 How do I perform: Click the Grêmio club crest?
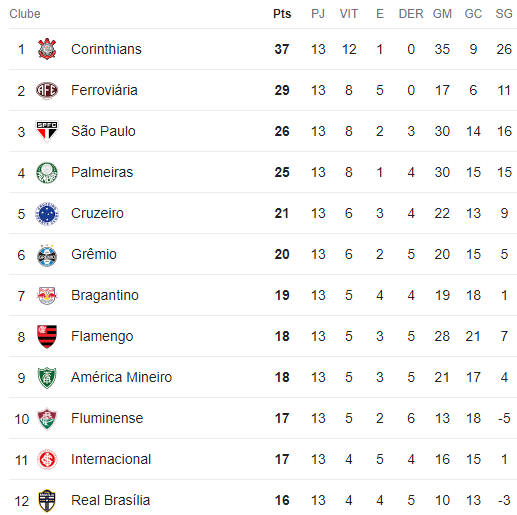(x=47, y=255)
